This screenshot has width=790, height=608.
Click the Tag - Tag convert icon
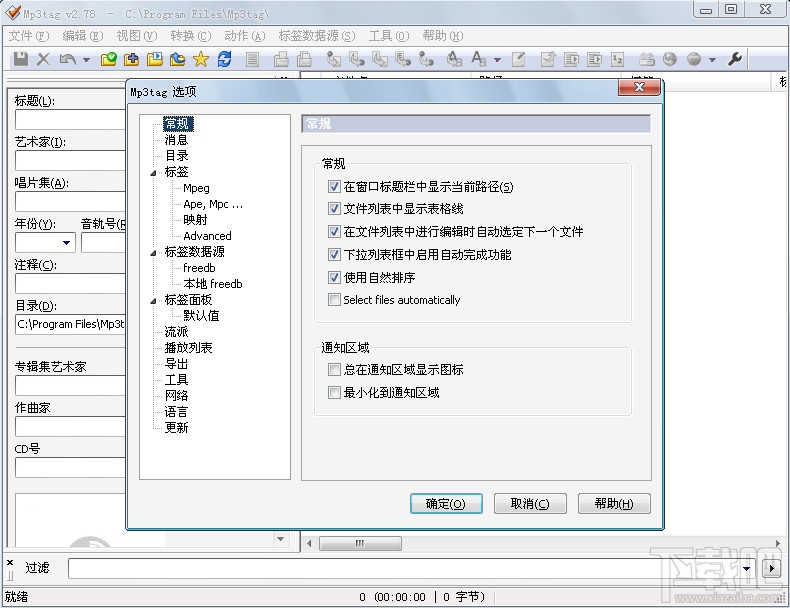point(426,59)
